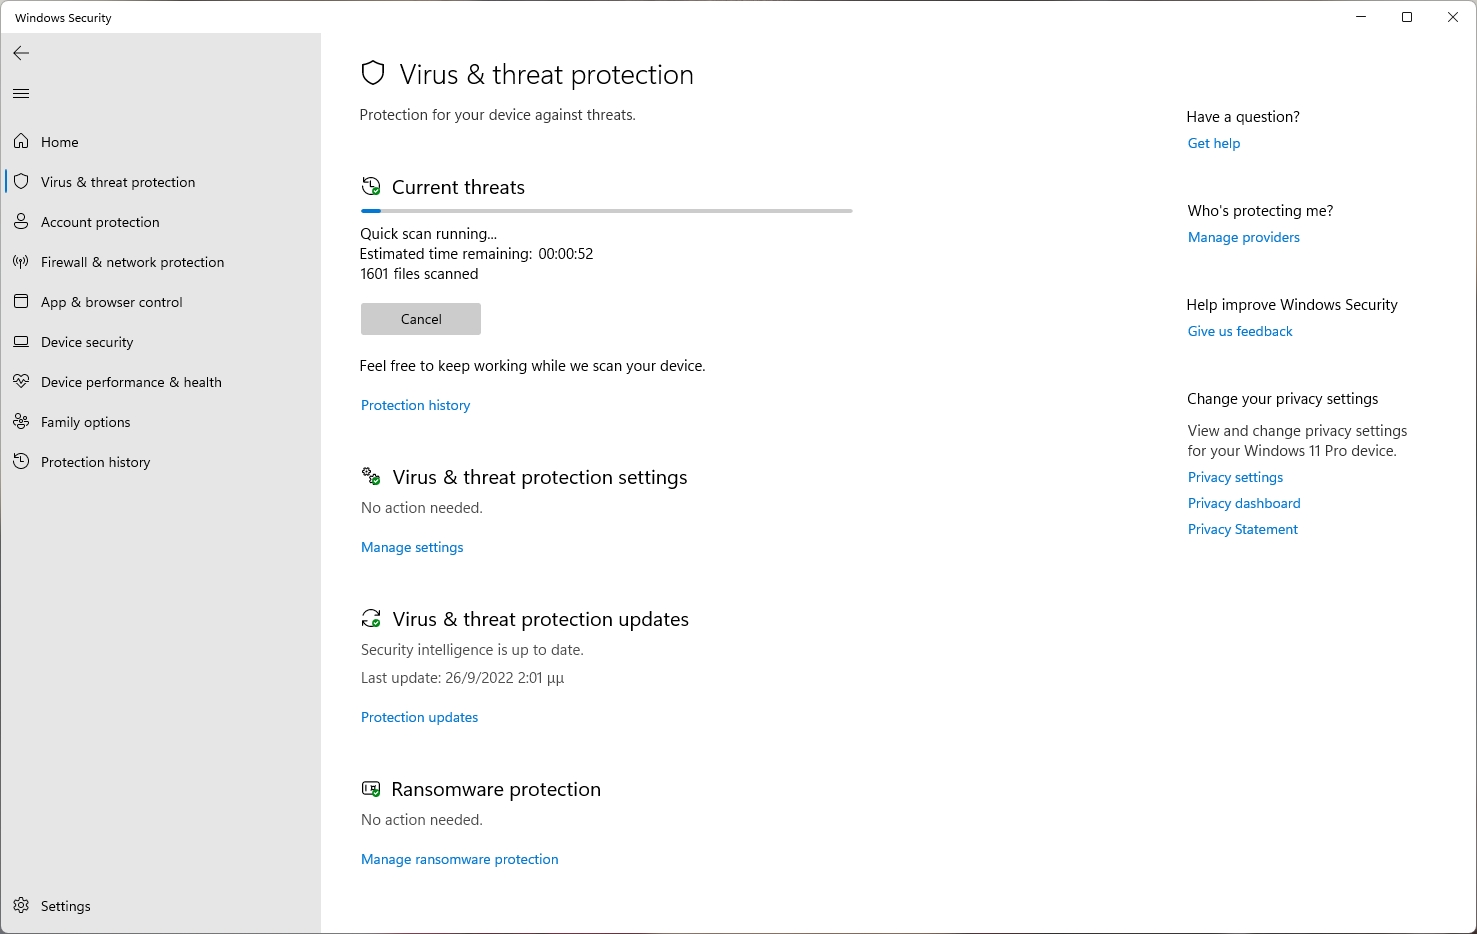This screenshot has height=934, width=1477.
Task: Select the Account protection person icon
Action: coord(21,221)
